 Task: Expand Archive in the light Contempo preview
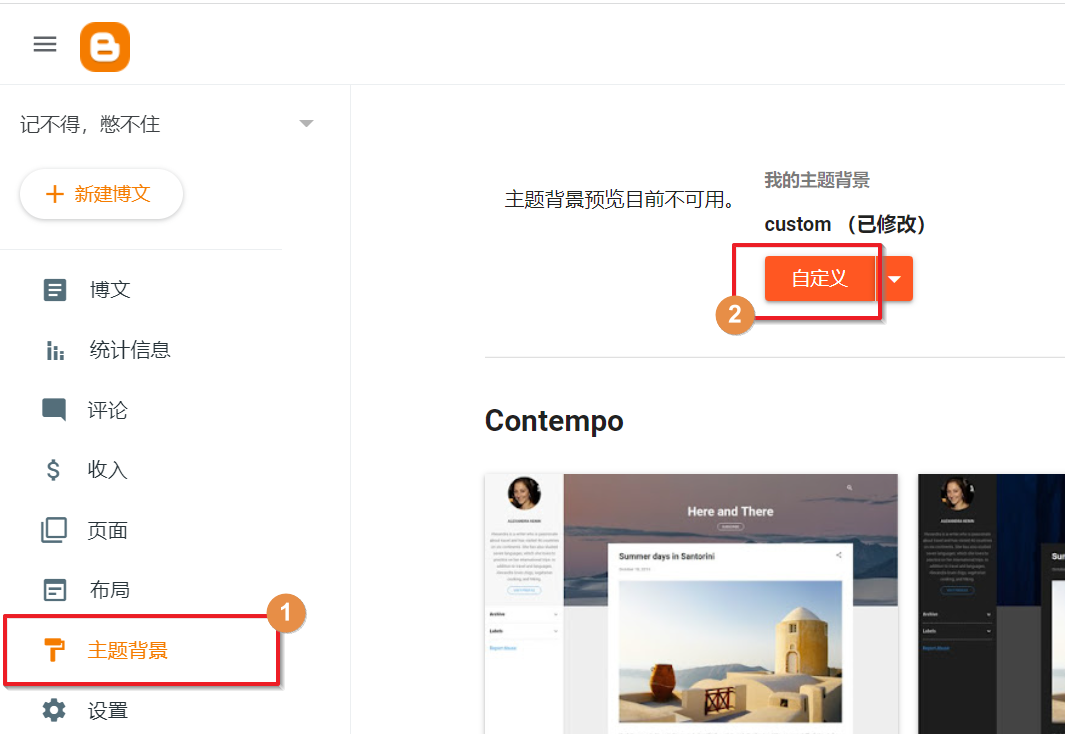point(555,614)
